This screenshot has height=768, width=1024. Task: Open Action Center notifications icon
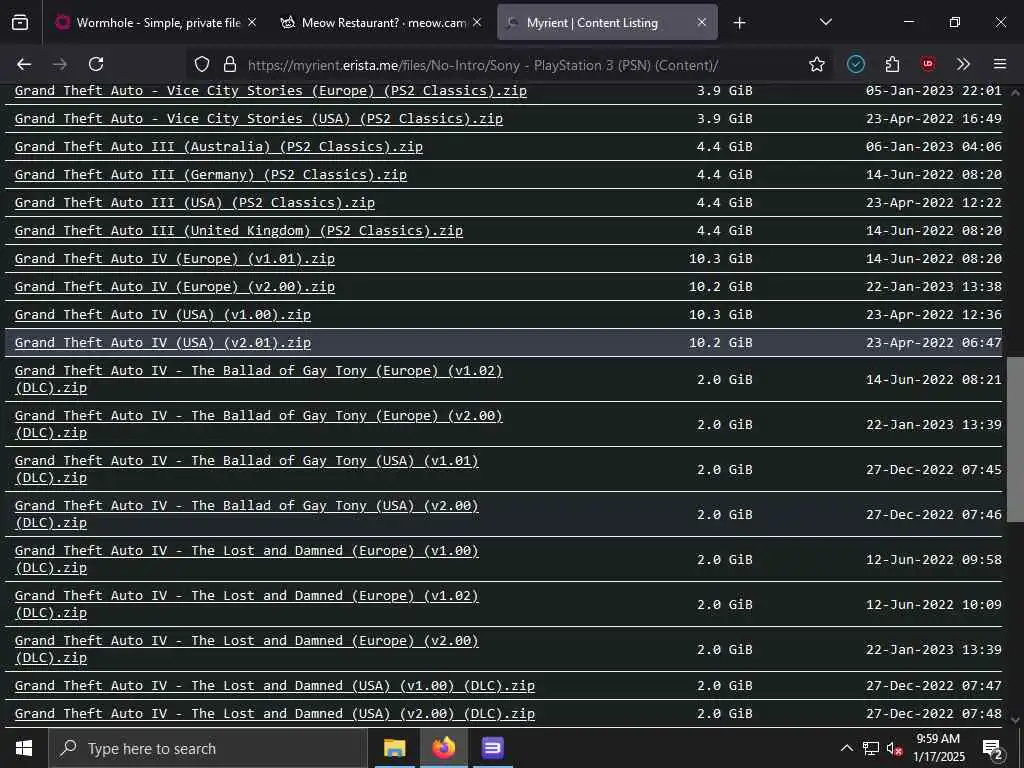(x=993, y=749)
